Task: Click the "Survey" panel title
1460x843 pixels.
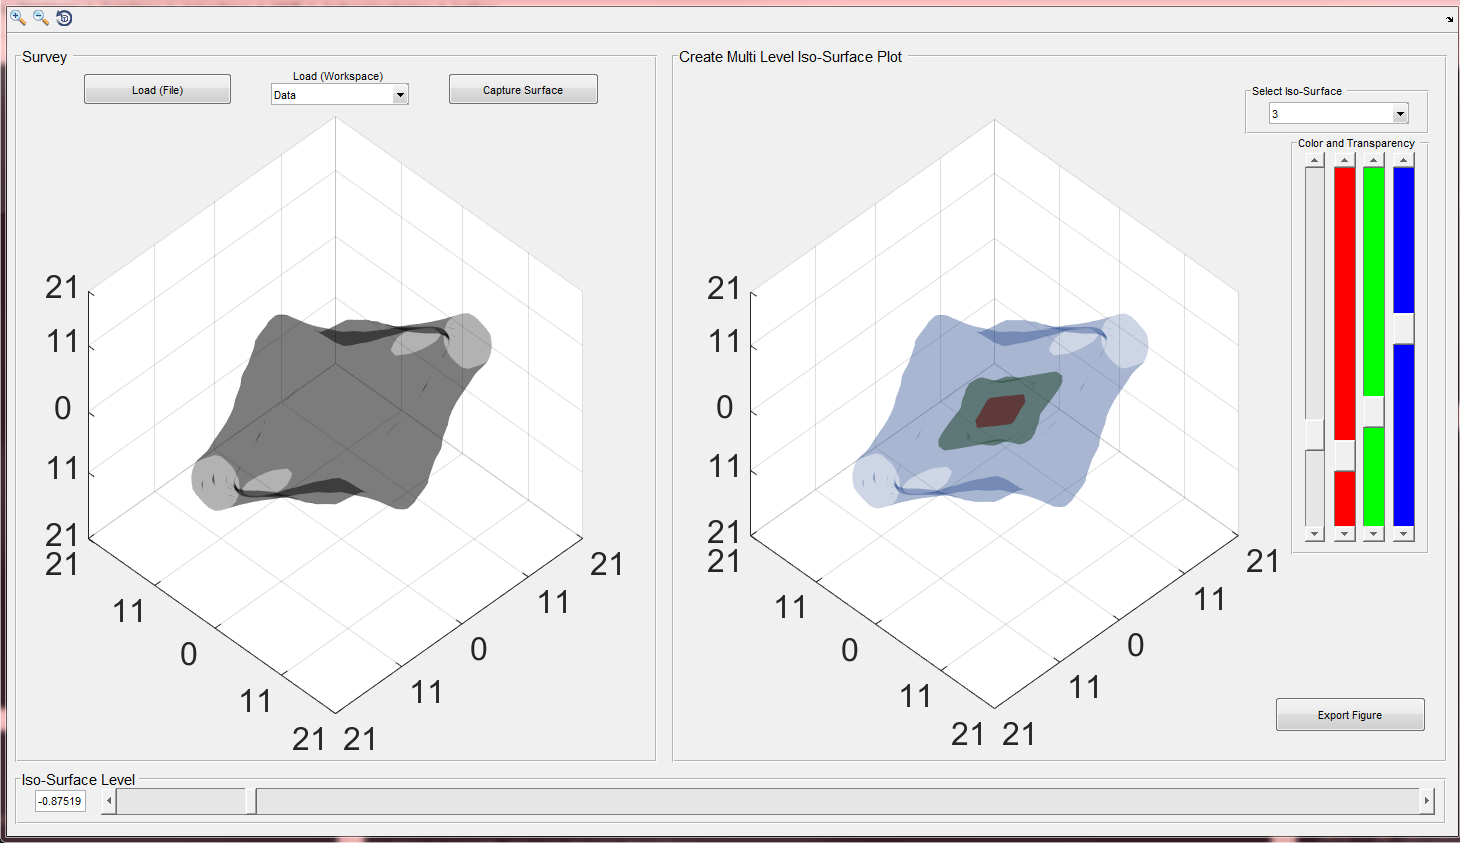Action: coord(45,57)
